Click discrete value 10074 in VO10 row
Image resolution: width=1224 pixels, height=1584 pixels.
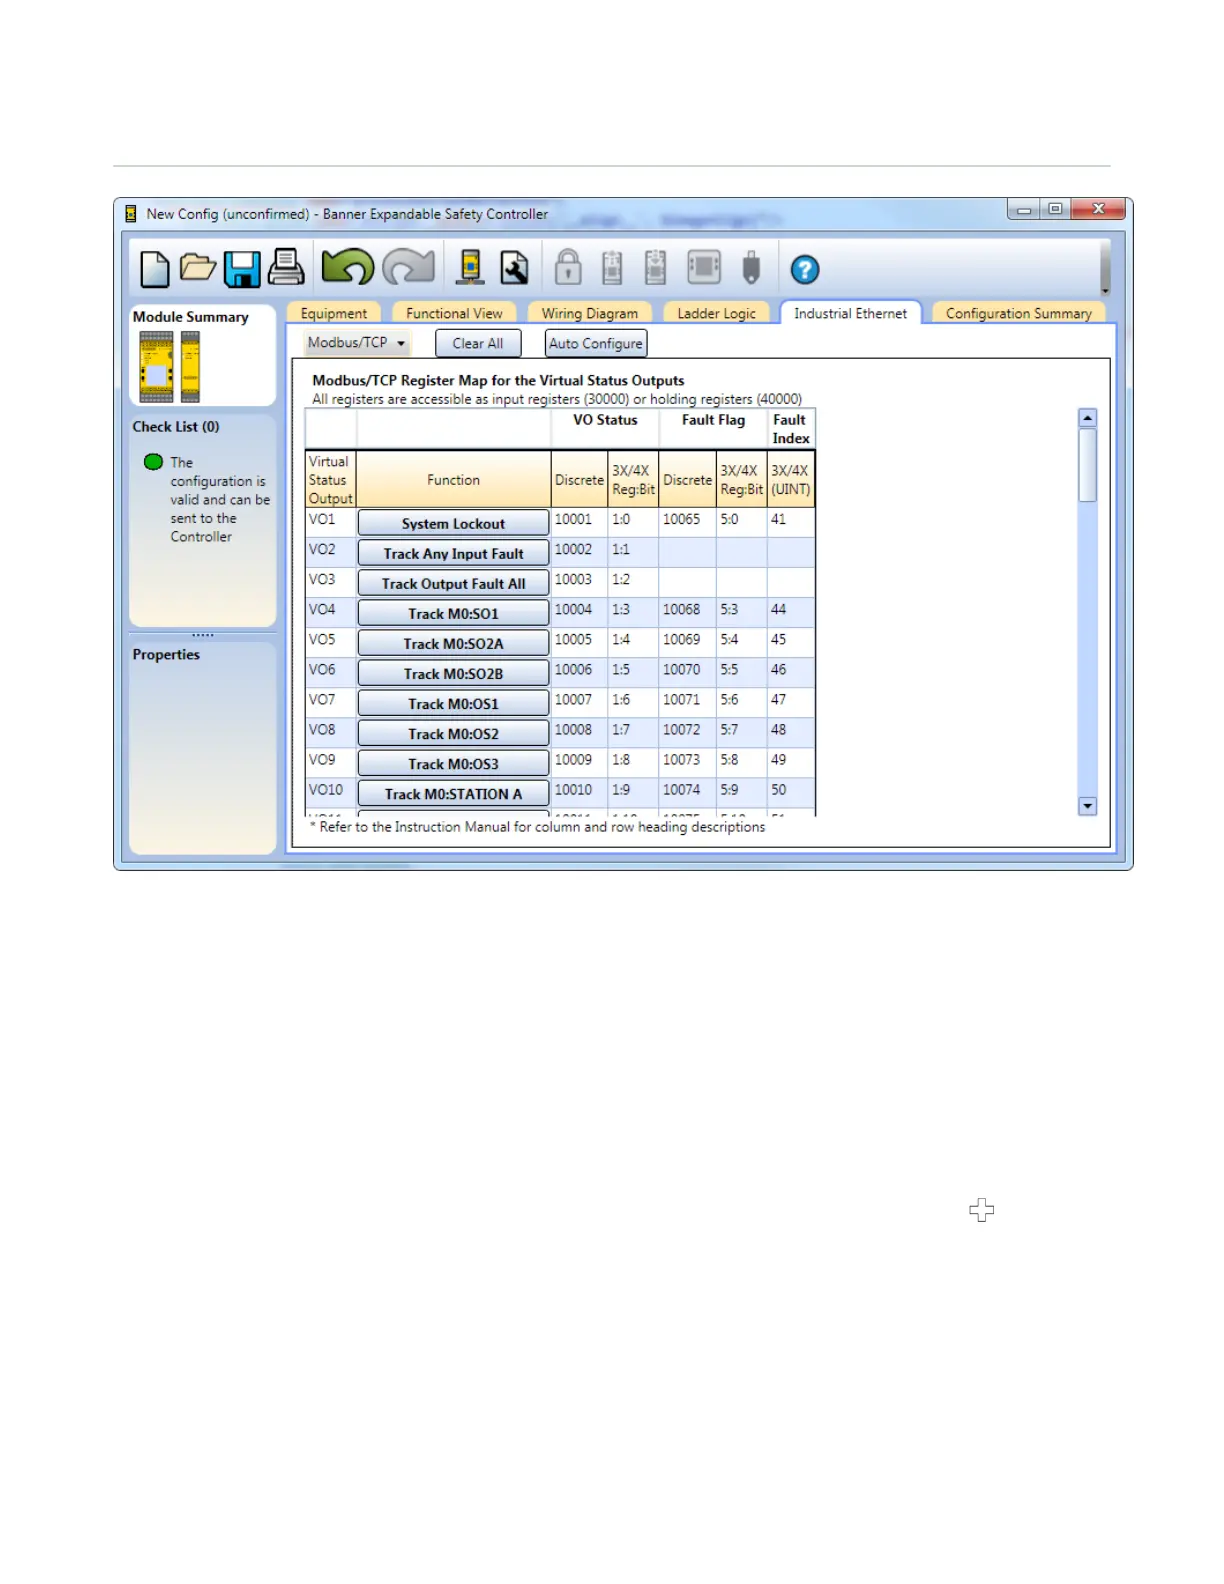(681, 789)
